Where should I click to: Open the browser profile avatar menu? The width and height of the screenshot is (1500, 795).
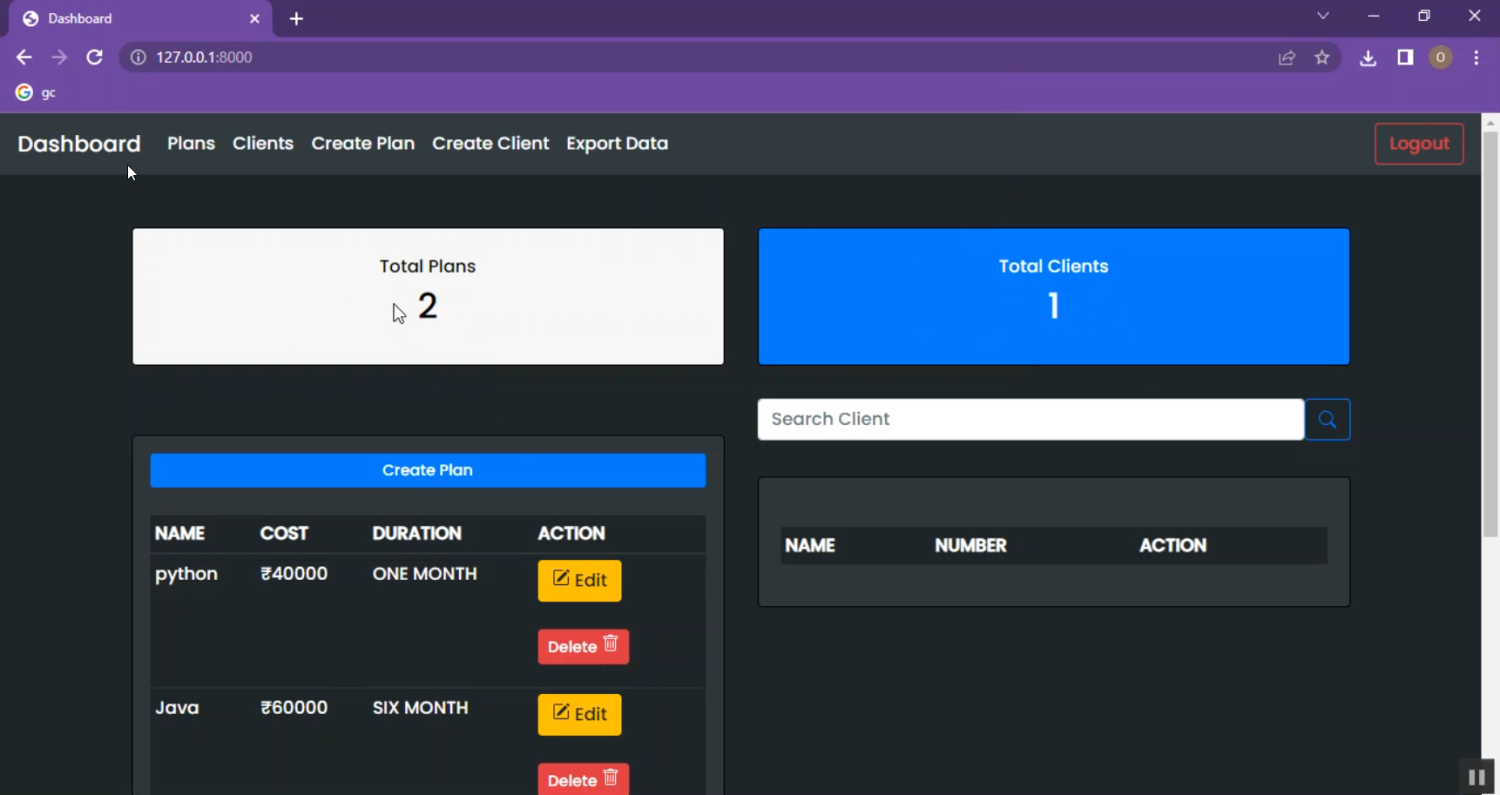tap(1440, 58)
